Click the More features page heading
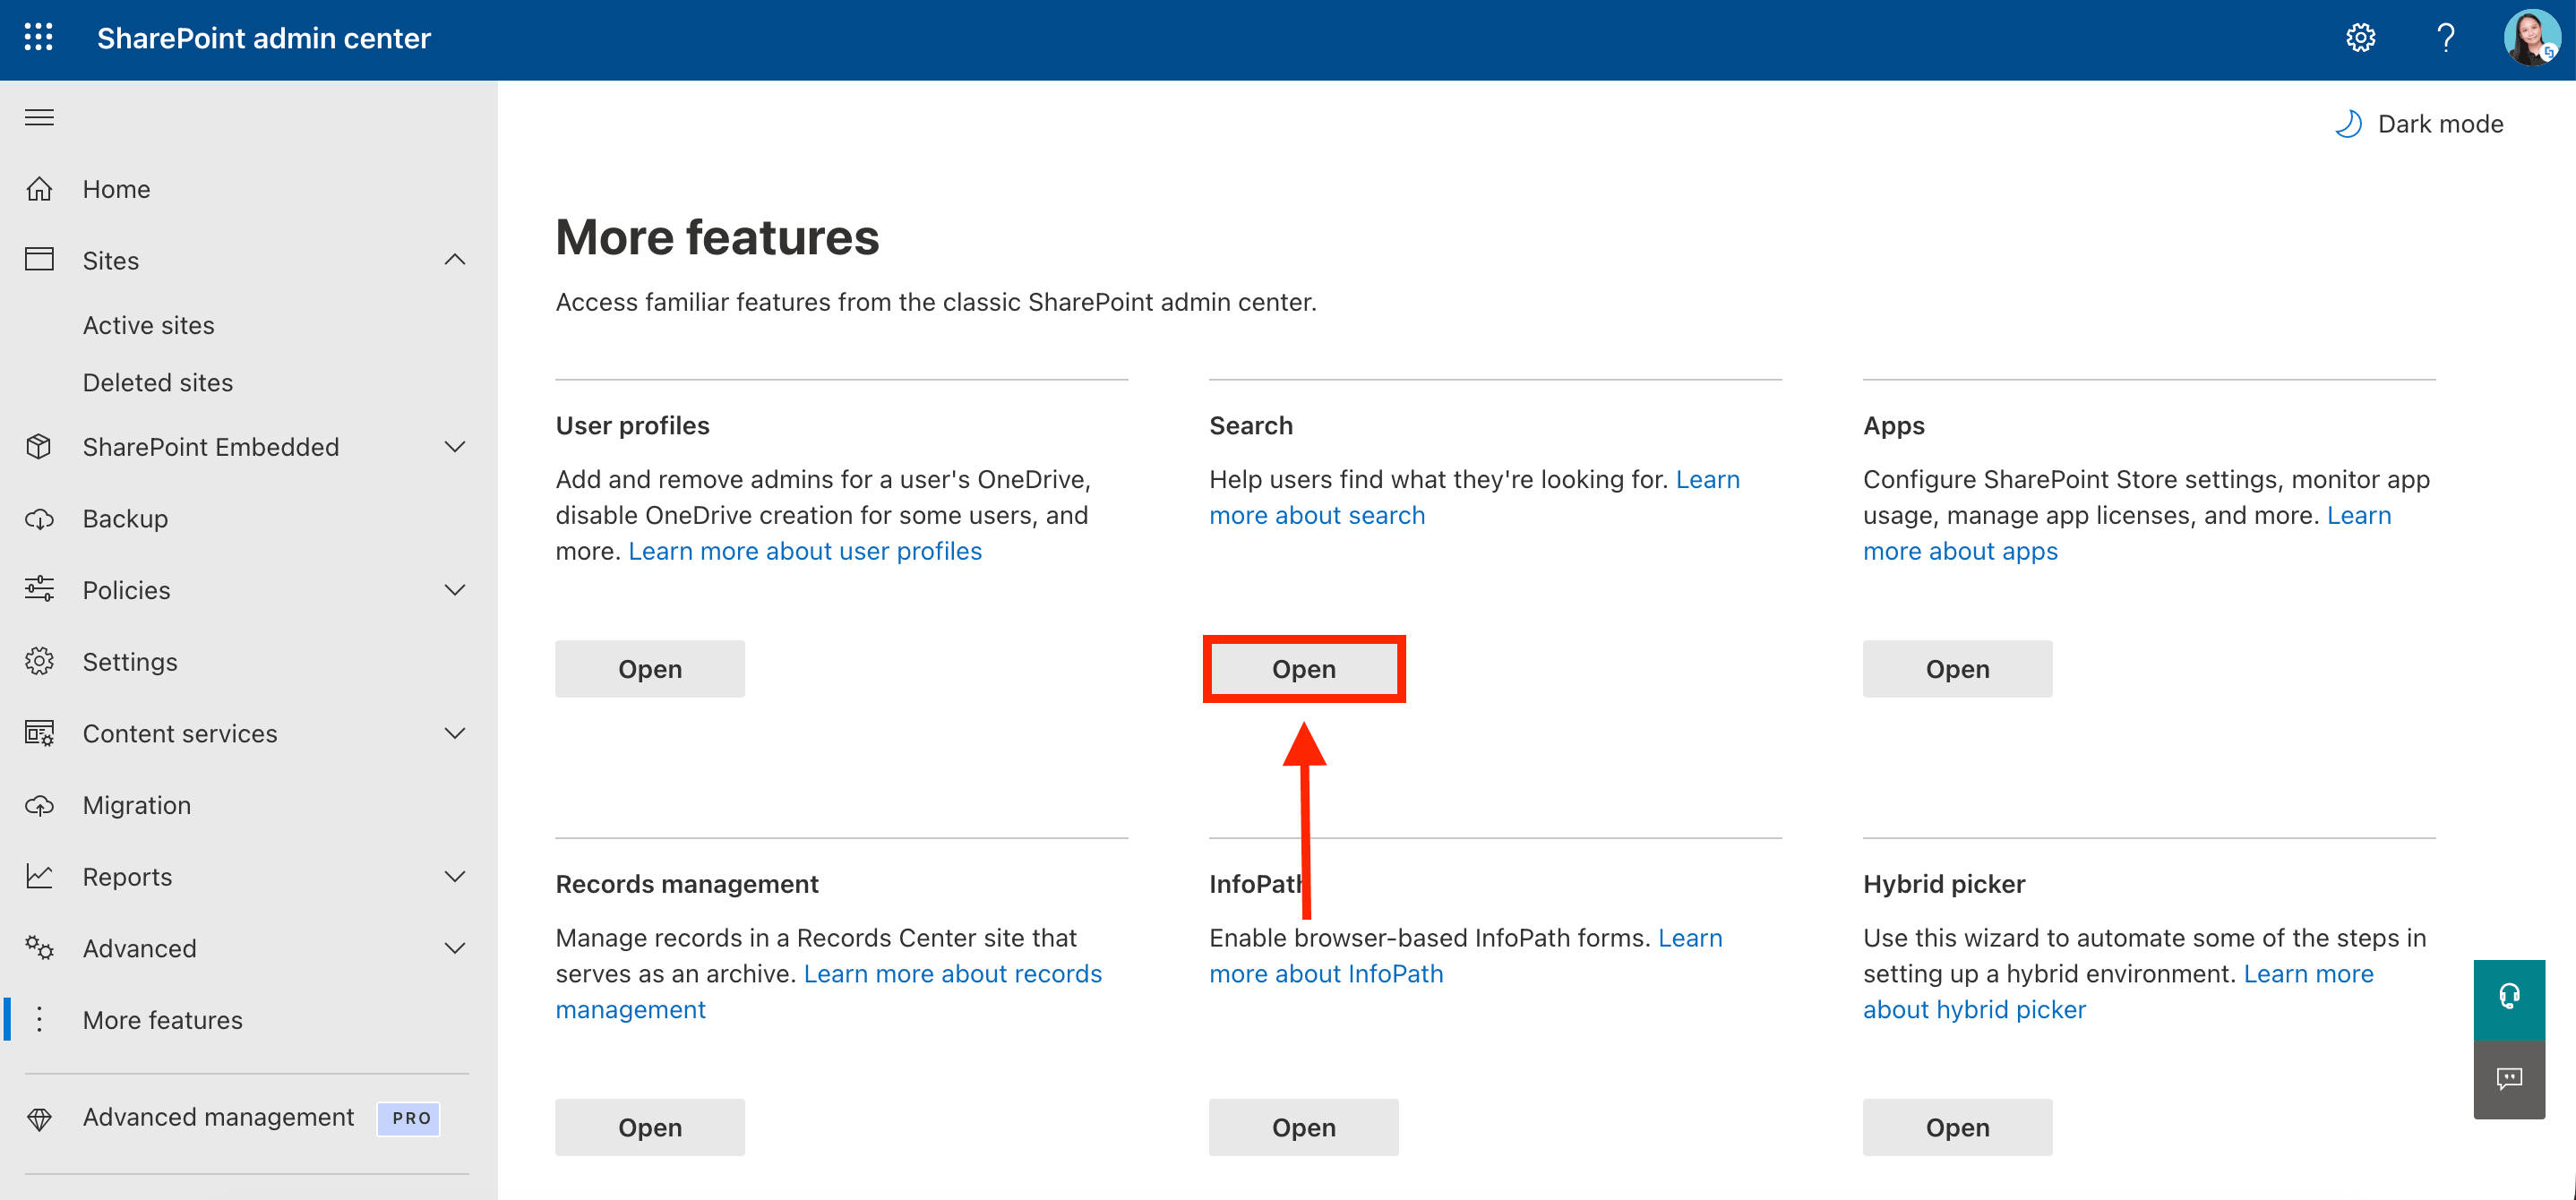 717,237
